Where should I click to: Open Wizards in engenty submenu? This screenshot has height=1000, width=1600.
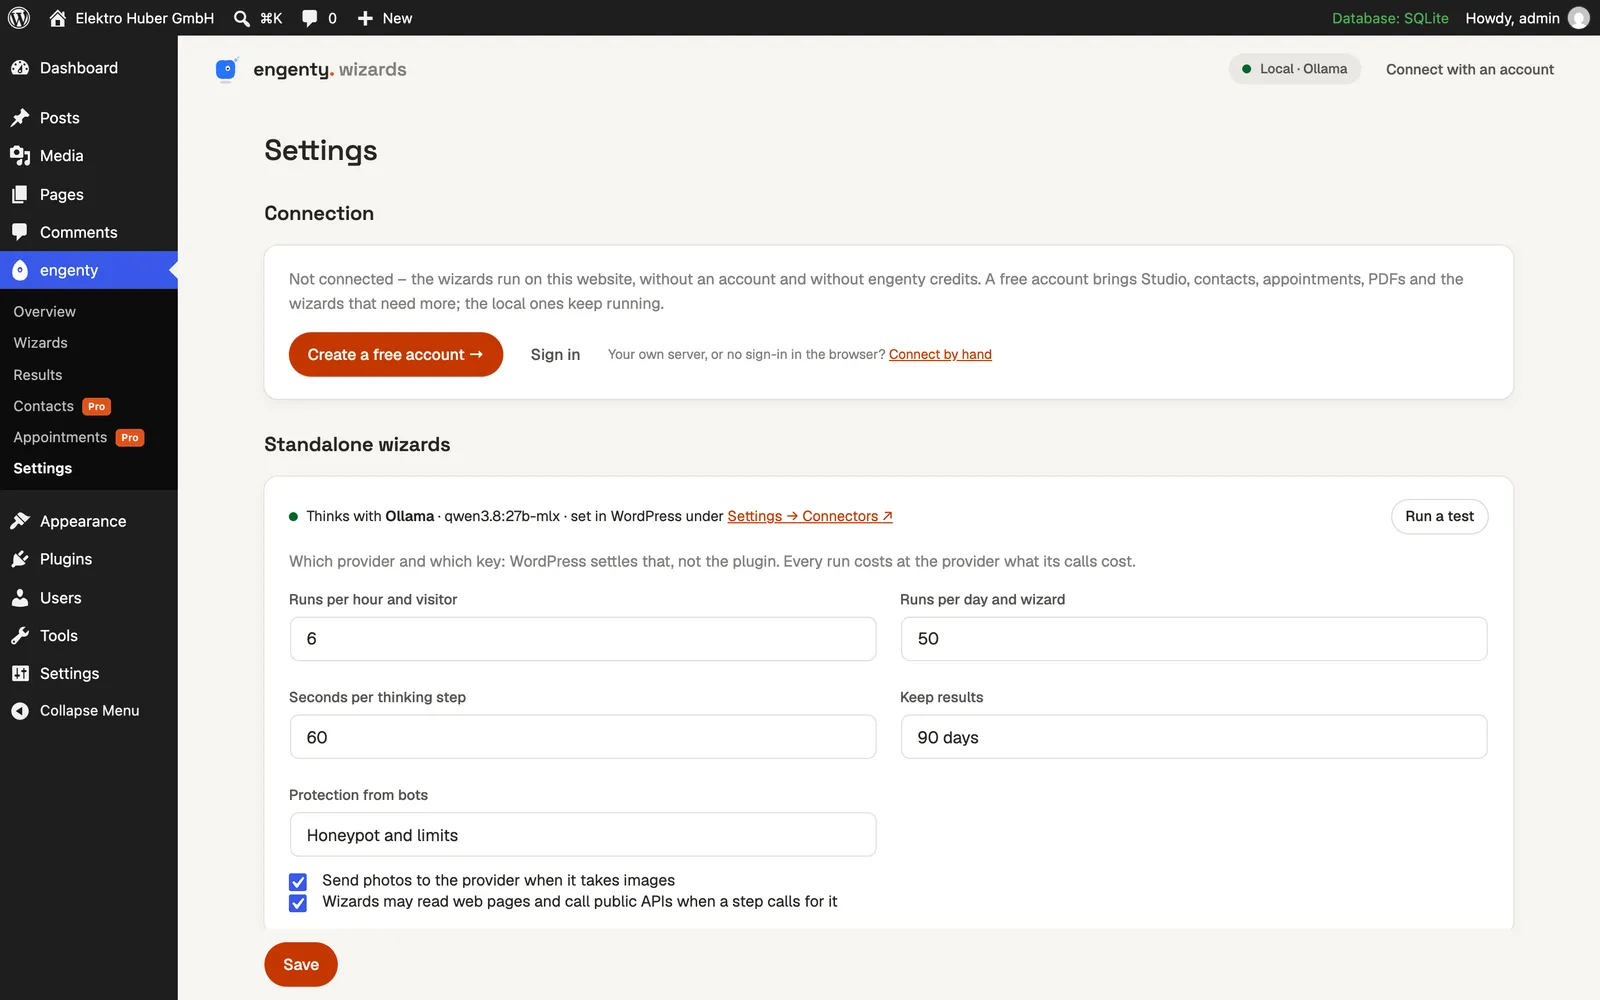click(41, 343)
